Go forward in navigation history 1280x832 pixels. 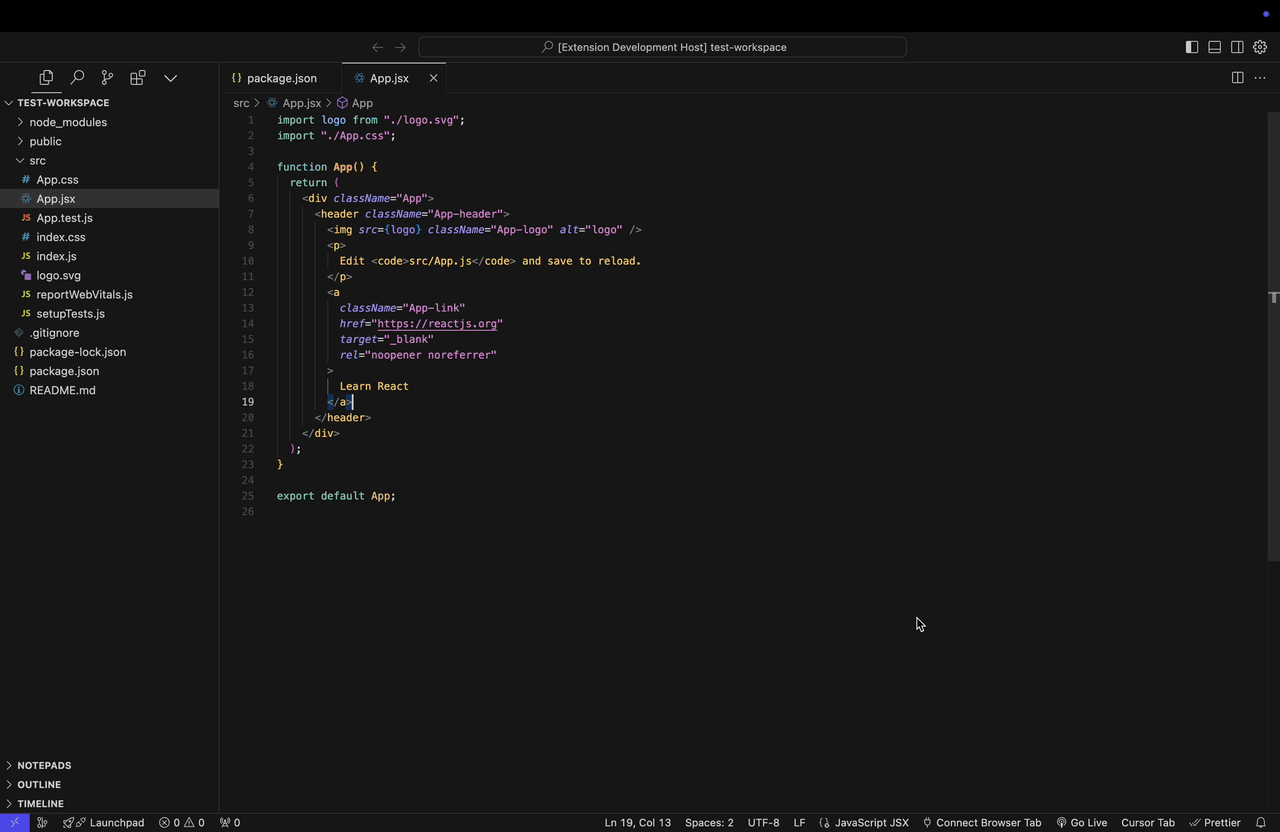click(400, 47)
